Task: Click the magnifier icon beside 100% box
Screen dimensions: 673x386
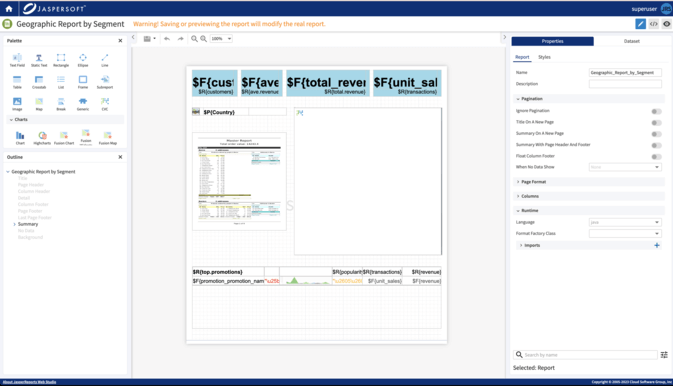Action: 203,39
